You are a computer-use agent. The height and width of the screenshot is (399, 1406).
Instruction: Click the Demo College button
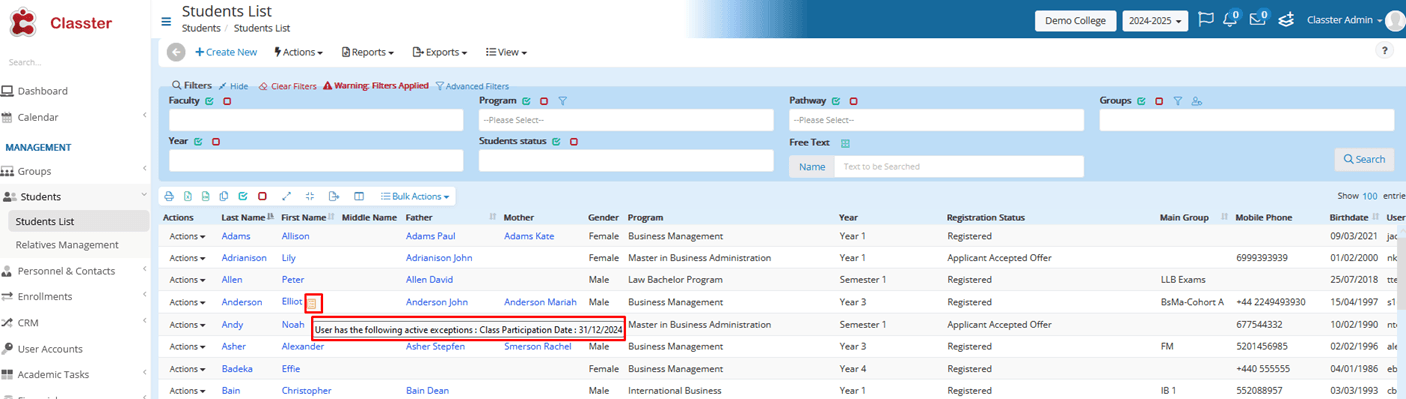[1076, 21]
